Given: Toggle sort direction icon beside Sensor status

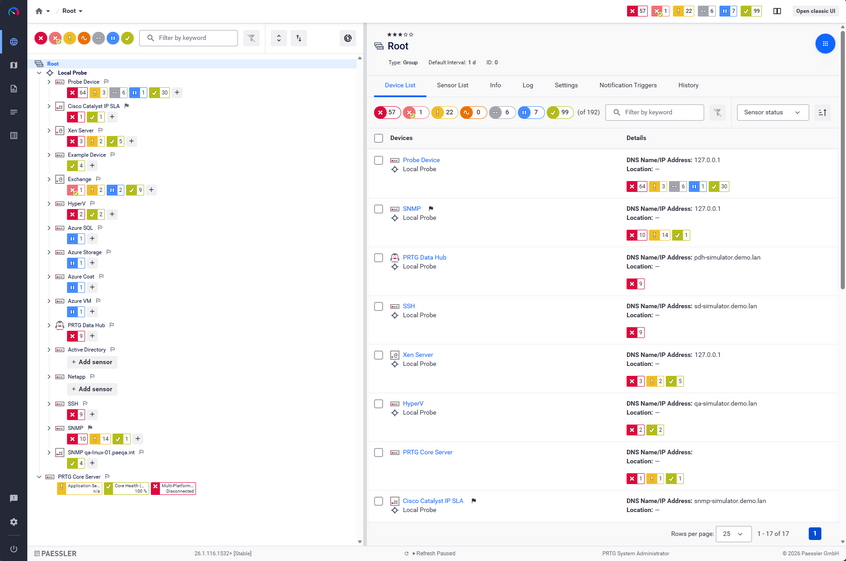Looking at the screenshot, I should pos(822,112).
